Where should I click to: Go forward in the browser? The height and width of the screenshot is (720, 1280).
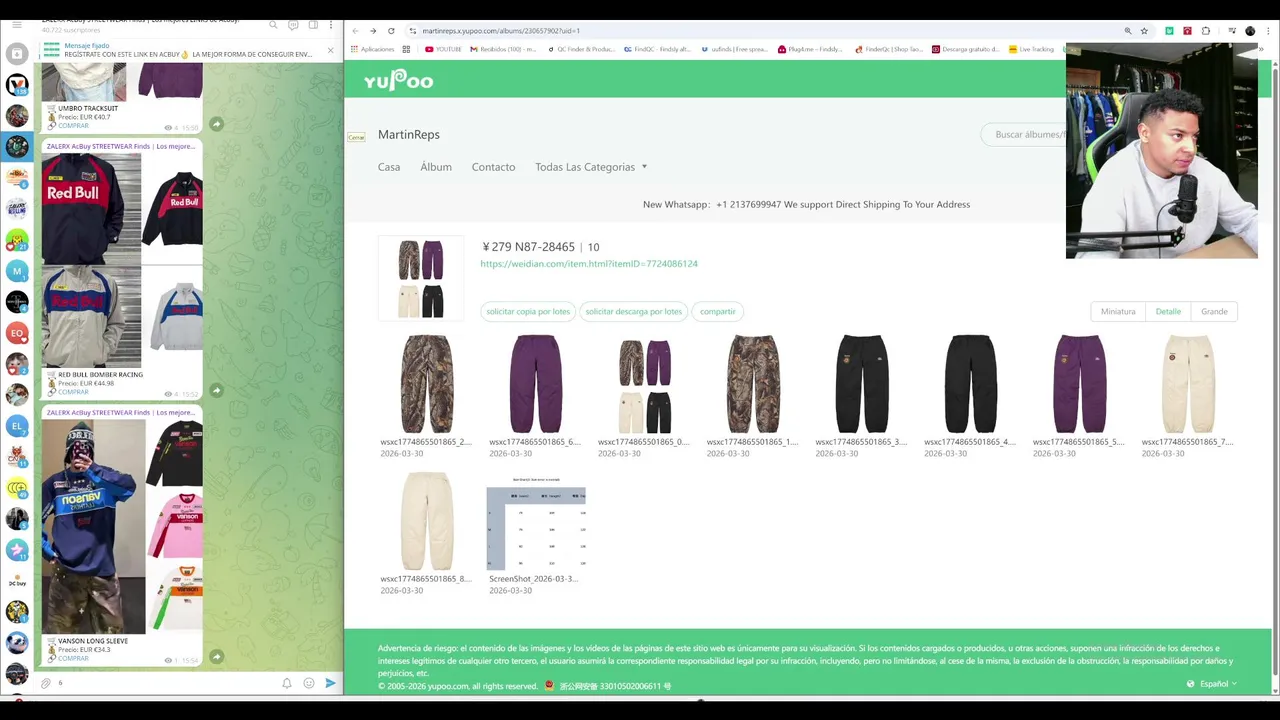point(373,31)
